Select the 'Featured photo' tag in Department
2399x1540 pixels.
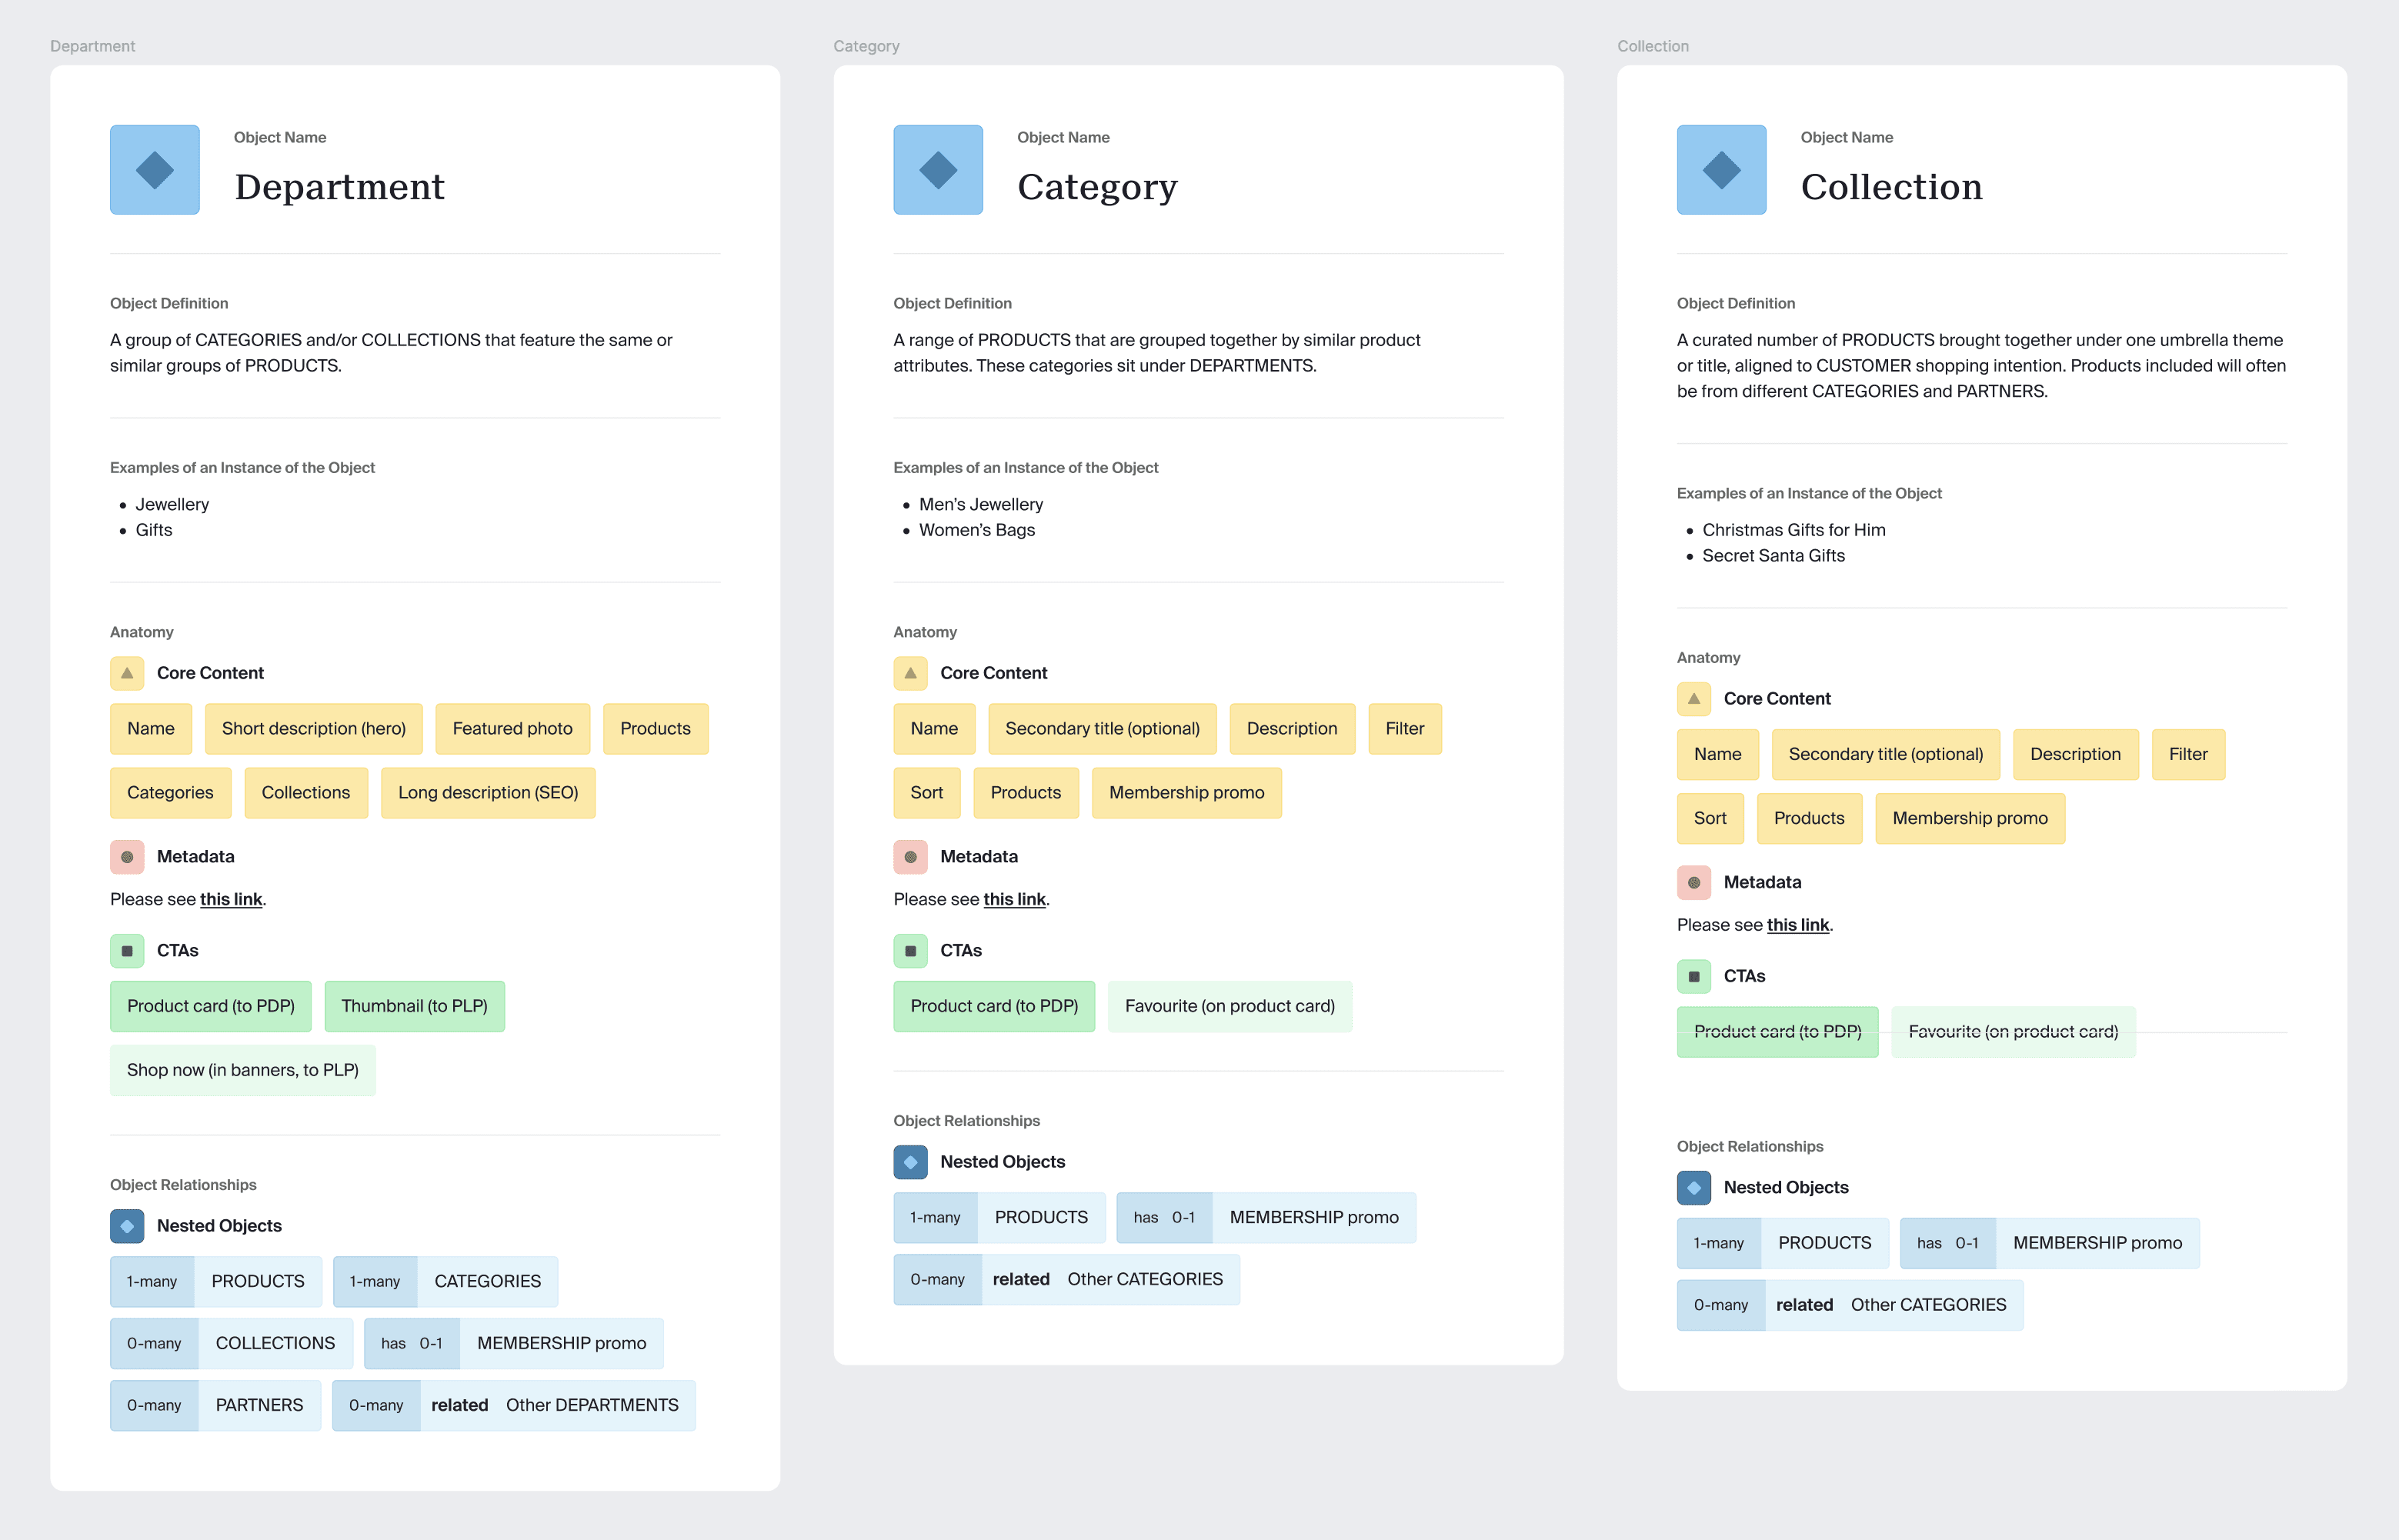512,729
